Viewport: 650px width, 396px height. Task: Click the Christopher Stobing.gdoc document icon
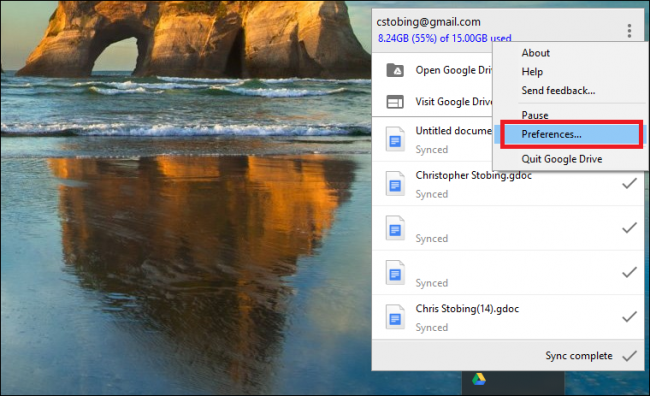[395, 183]
